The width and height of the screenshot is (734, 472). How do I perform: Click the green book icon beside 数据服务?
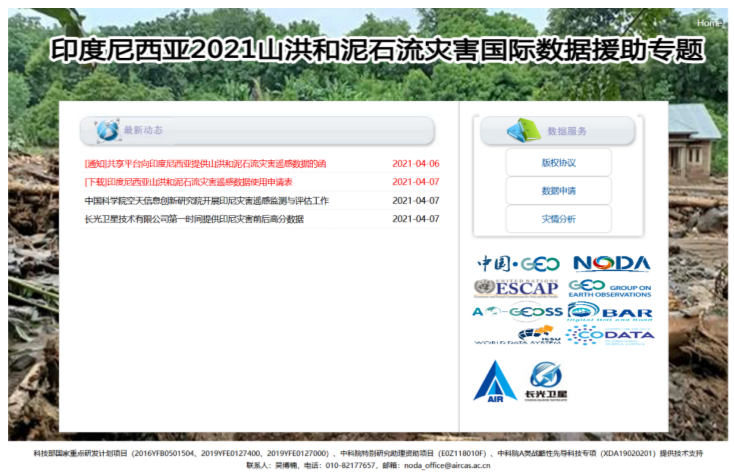click(521, 130)
